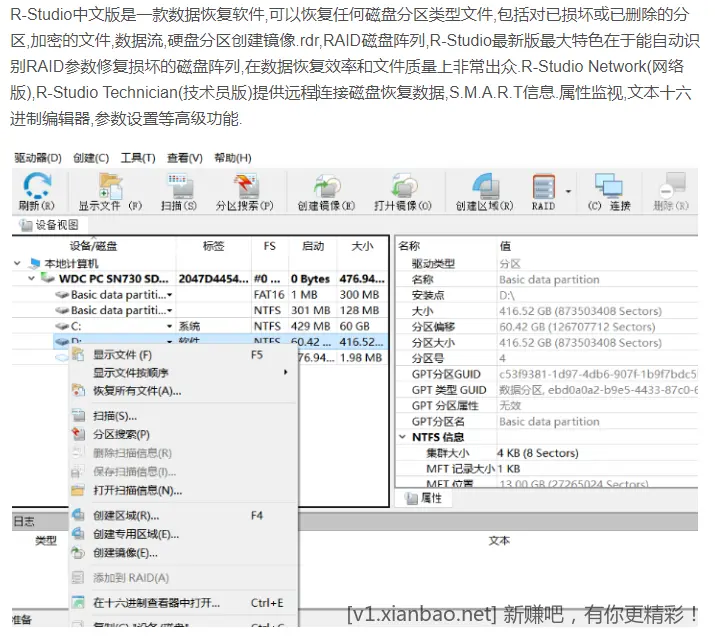Image resolution: width=715 pixels, height=636 pixels.
Task: Click the hex viewer context menu icon
Action: 78,603
